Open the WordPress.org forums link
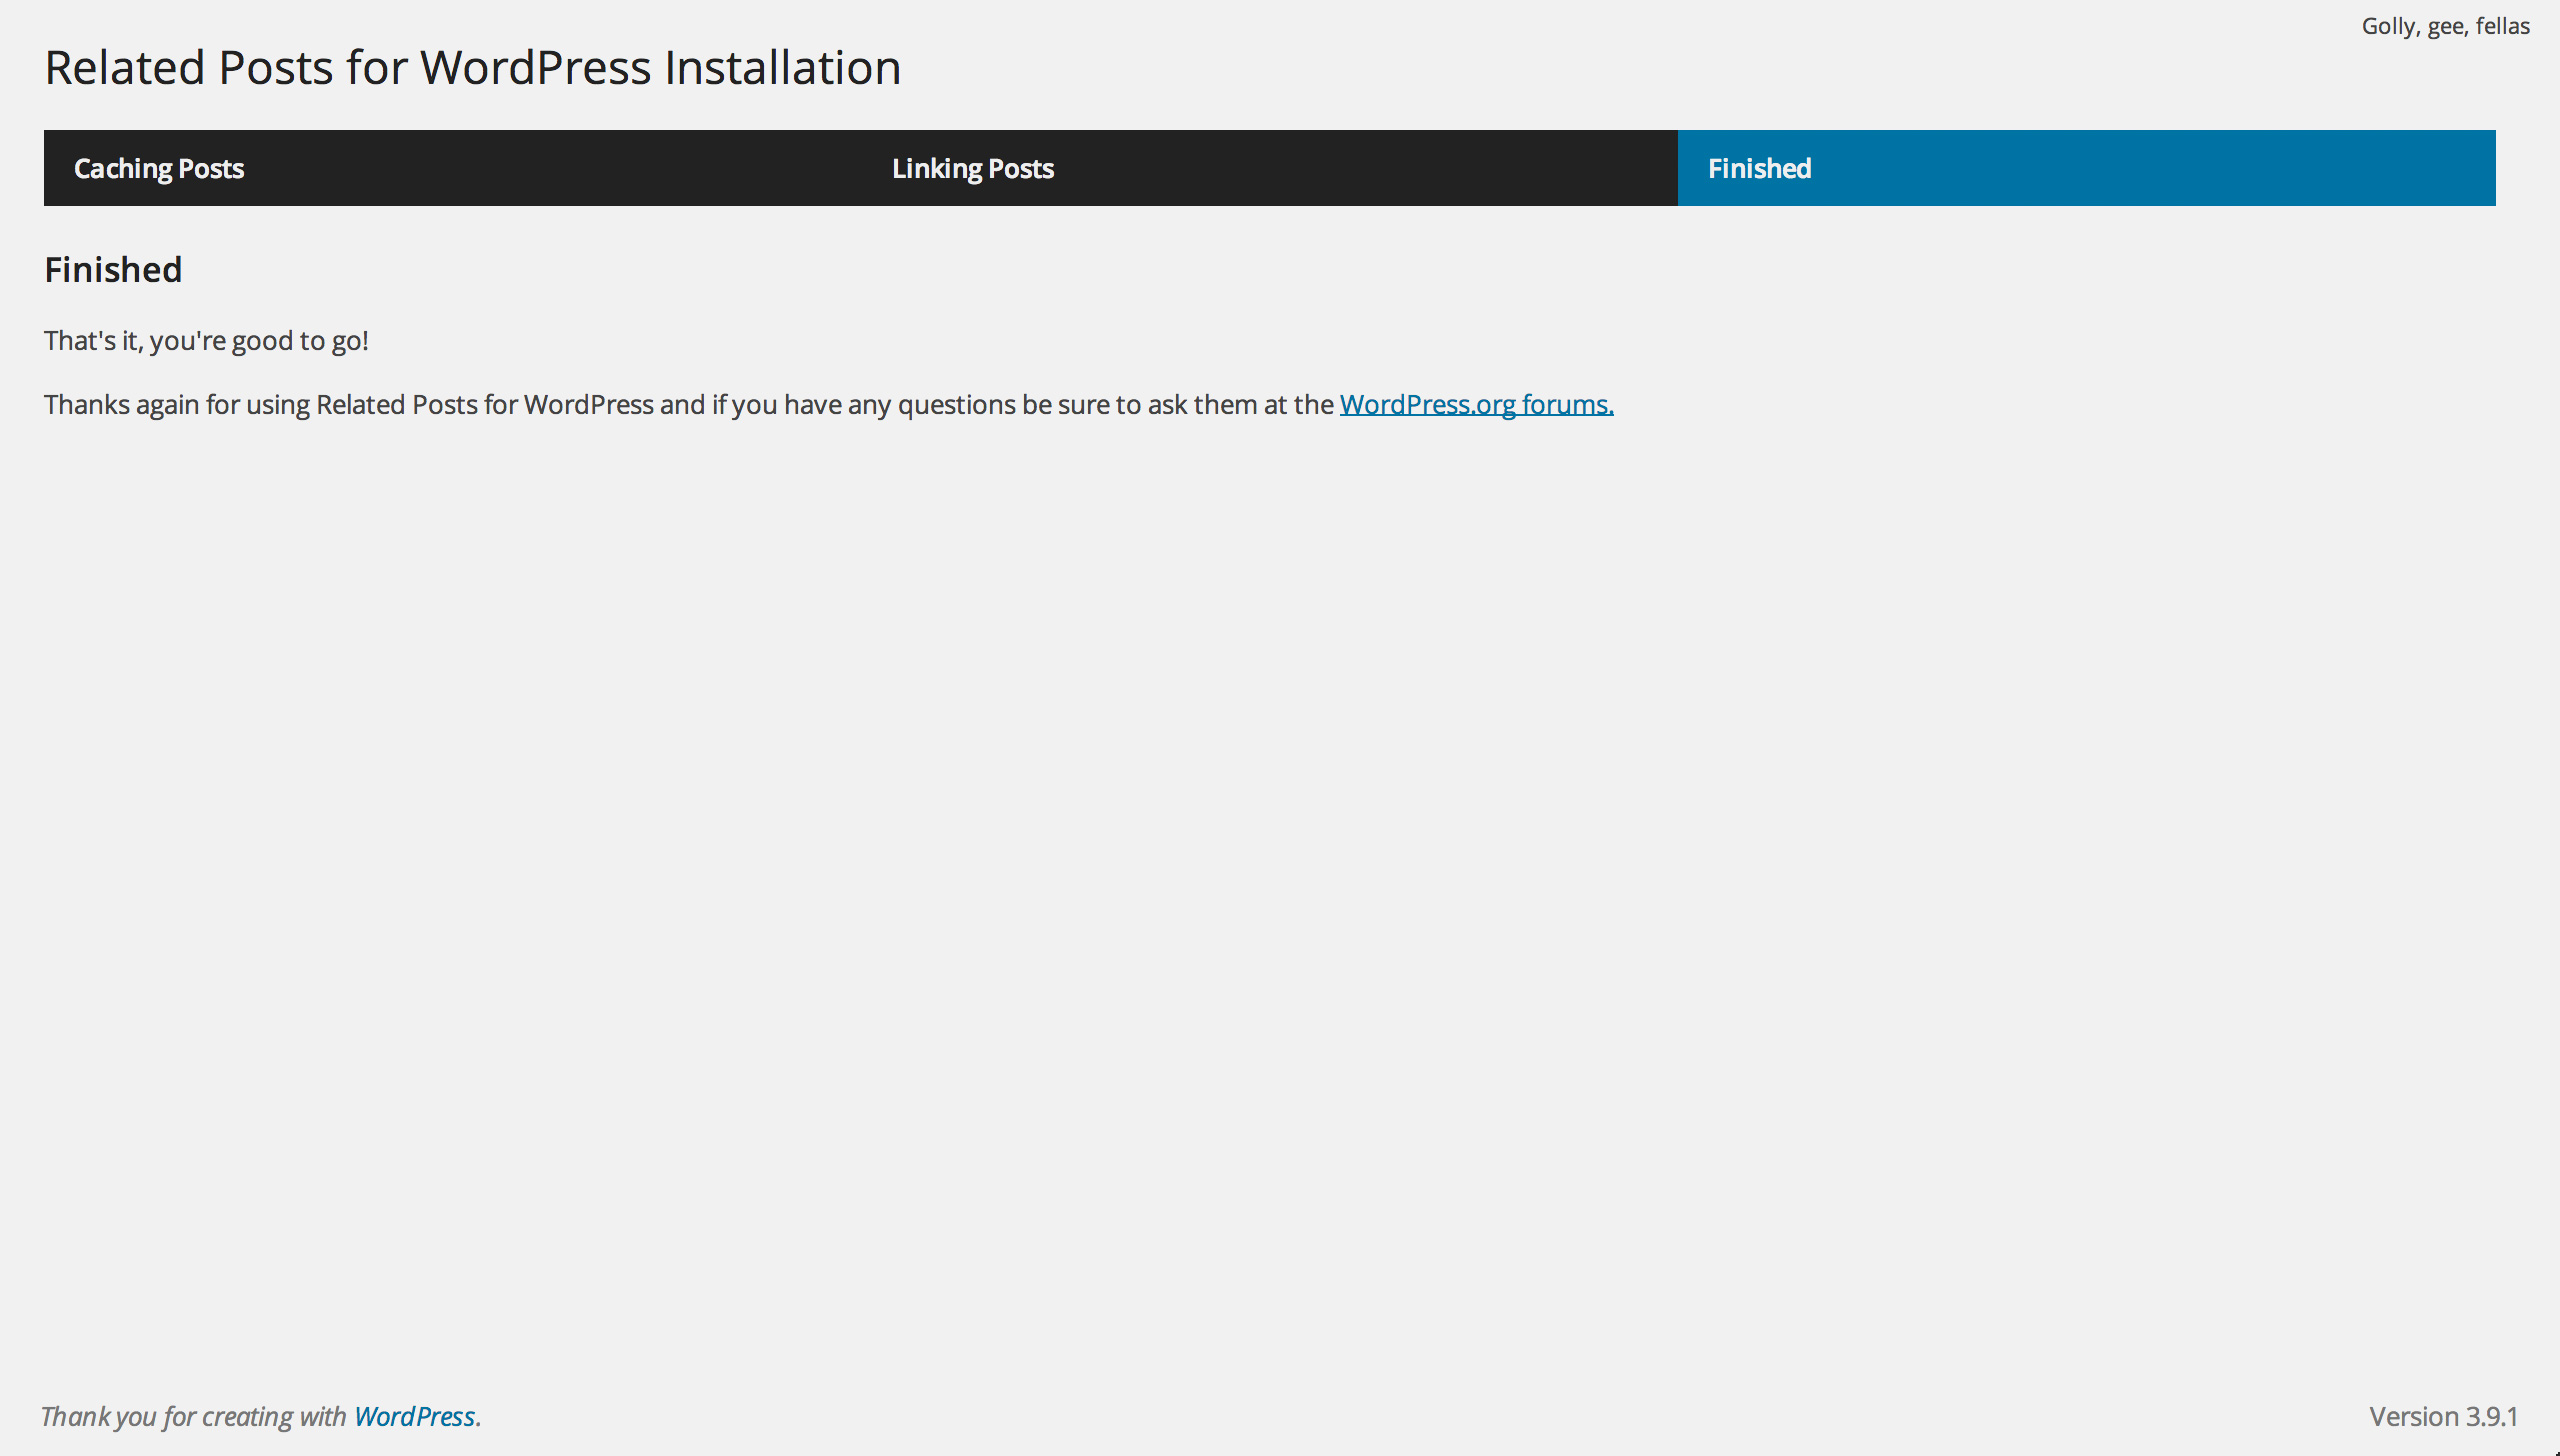 coord(1476,404)
